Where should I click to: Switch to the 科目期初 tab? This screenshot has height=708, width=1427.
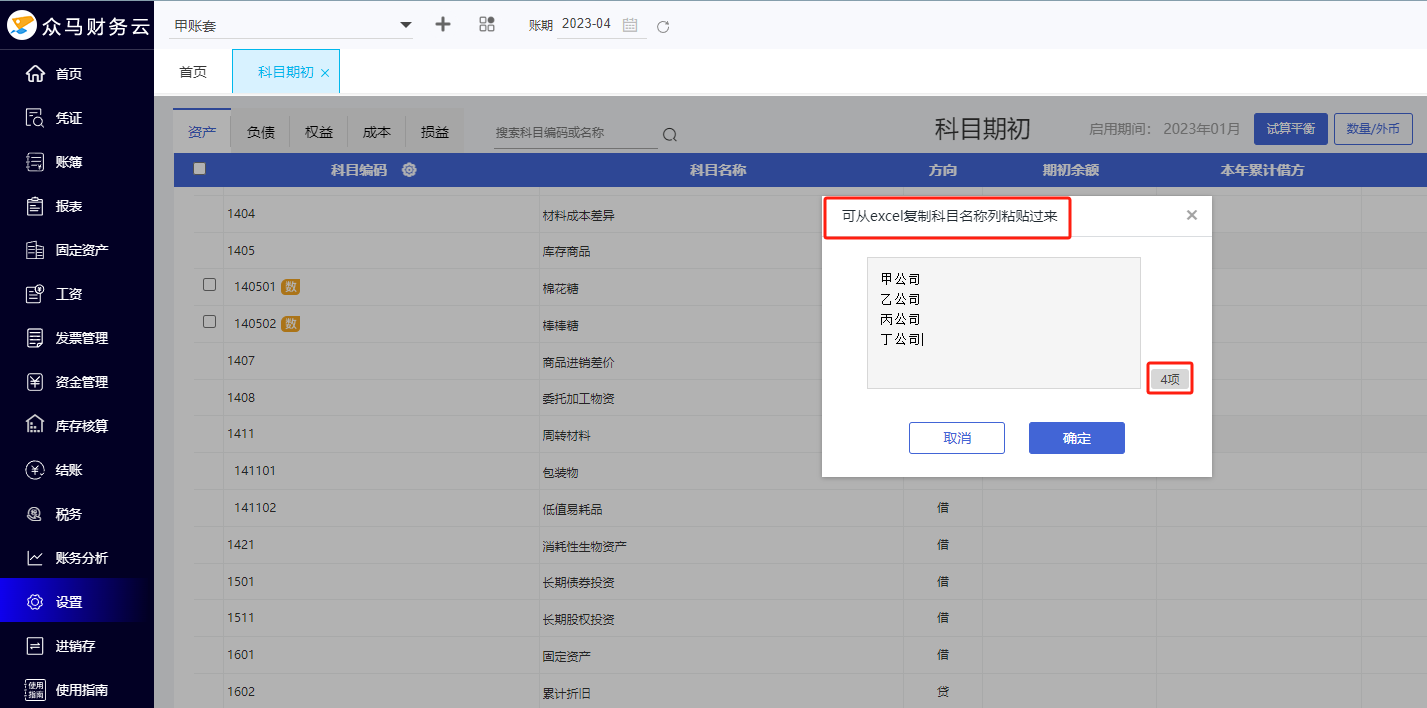(286, 72)
